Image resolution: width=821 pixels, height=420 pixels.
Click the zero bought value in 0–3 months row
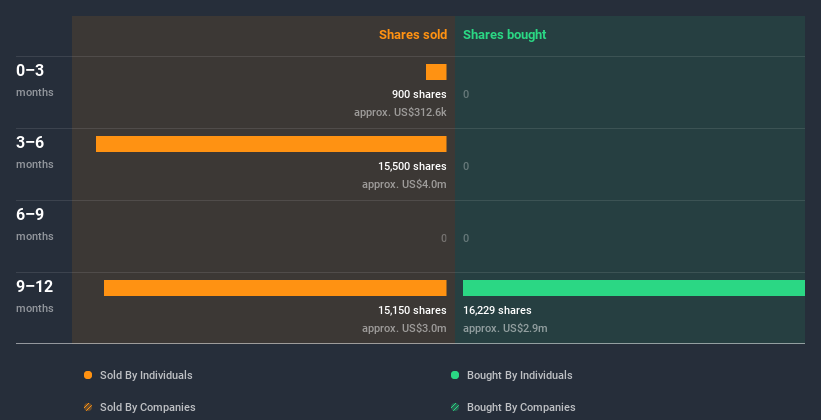point(466,94)
